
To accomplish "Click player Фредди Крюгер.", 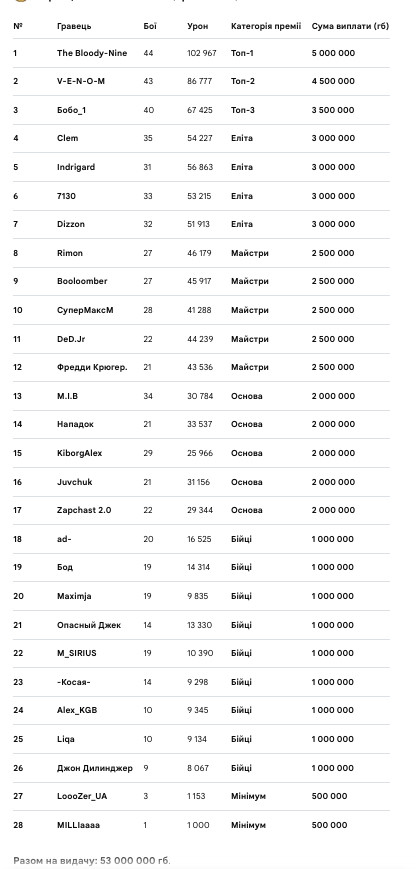I will (92, 367).
